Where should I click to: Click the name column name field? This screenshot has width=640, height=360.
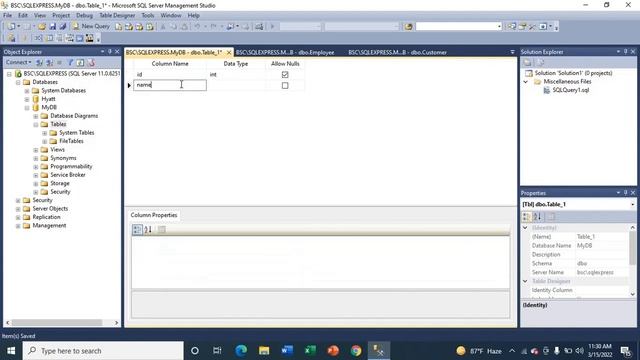170,85
